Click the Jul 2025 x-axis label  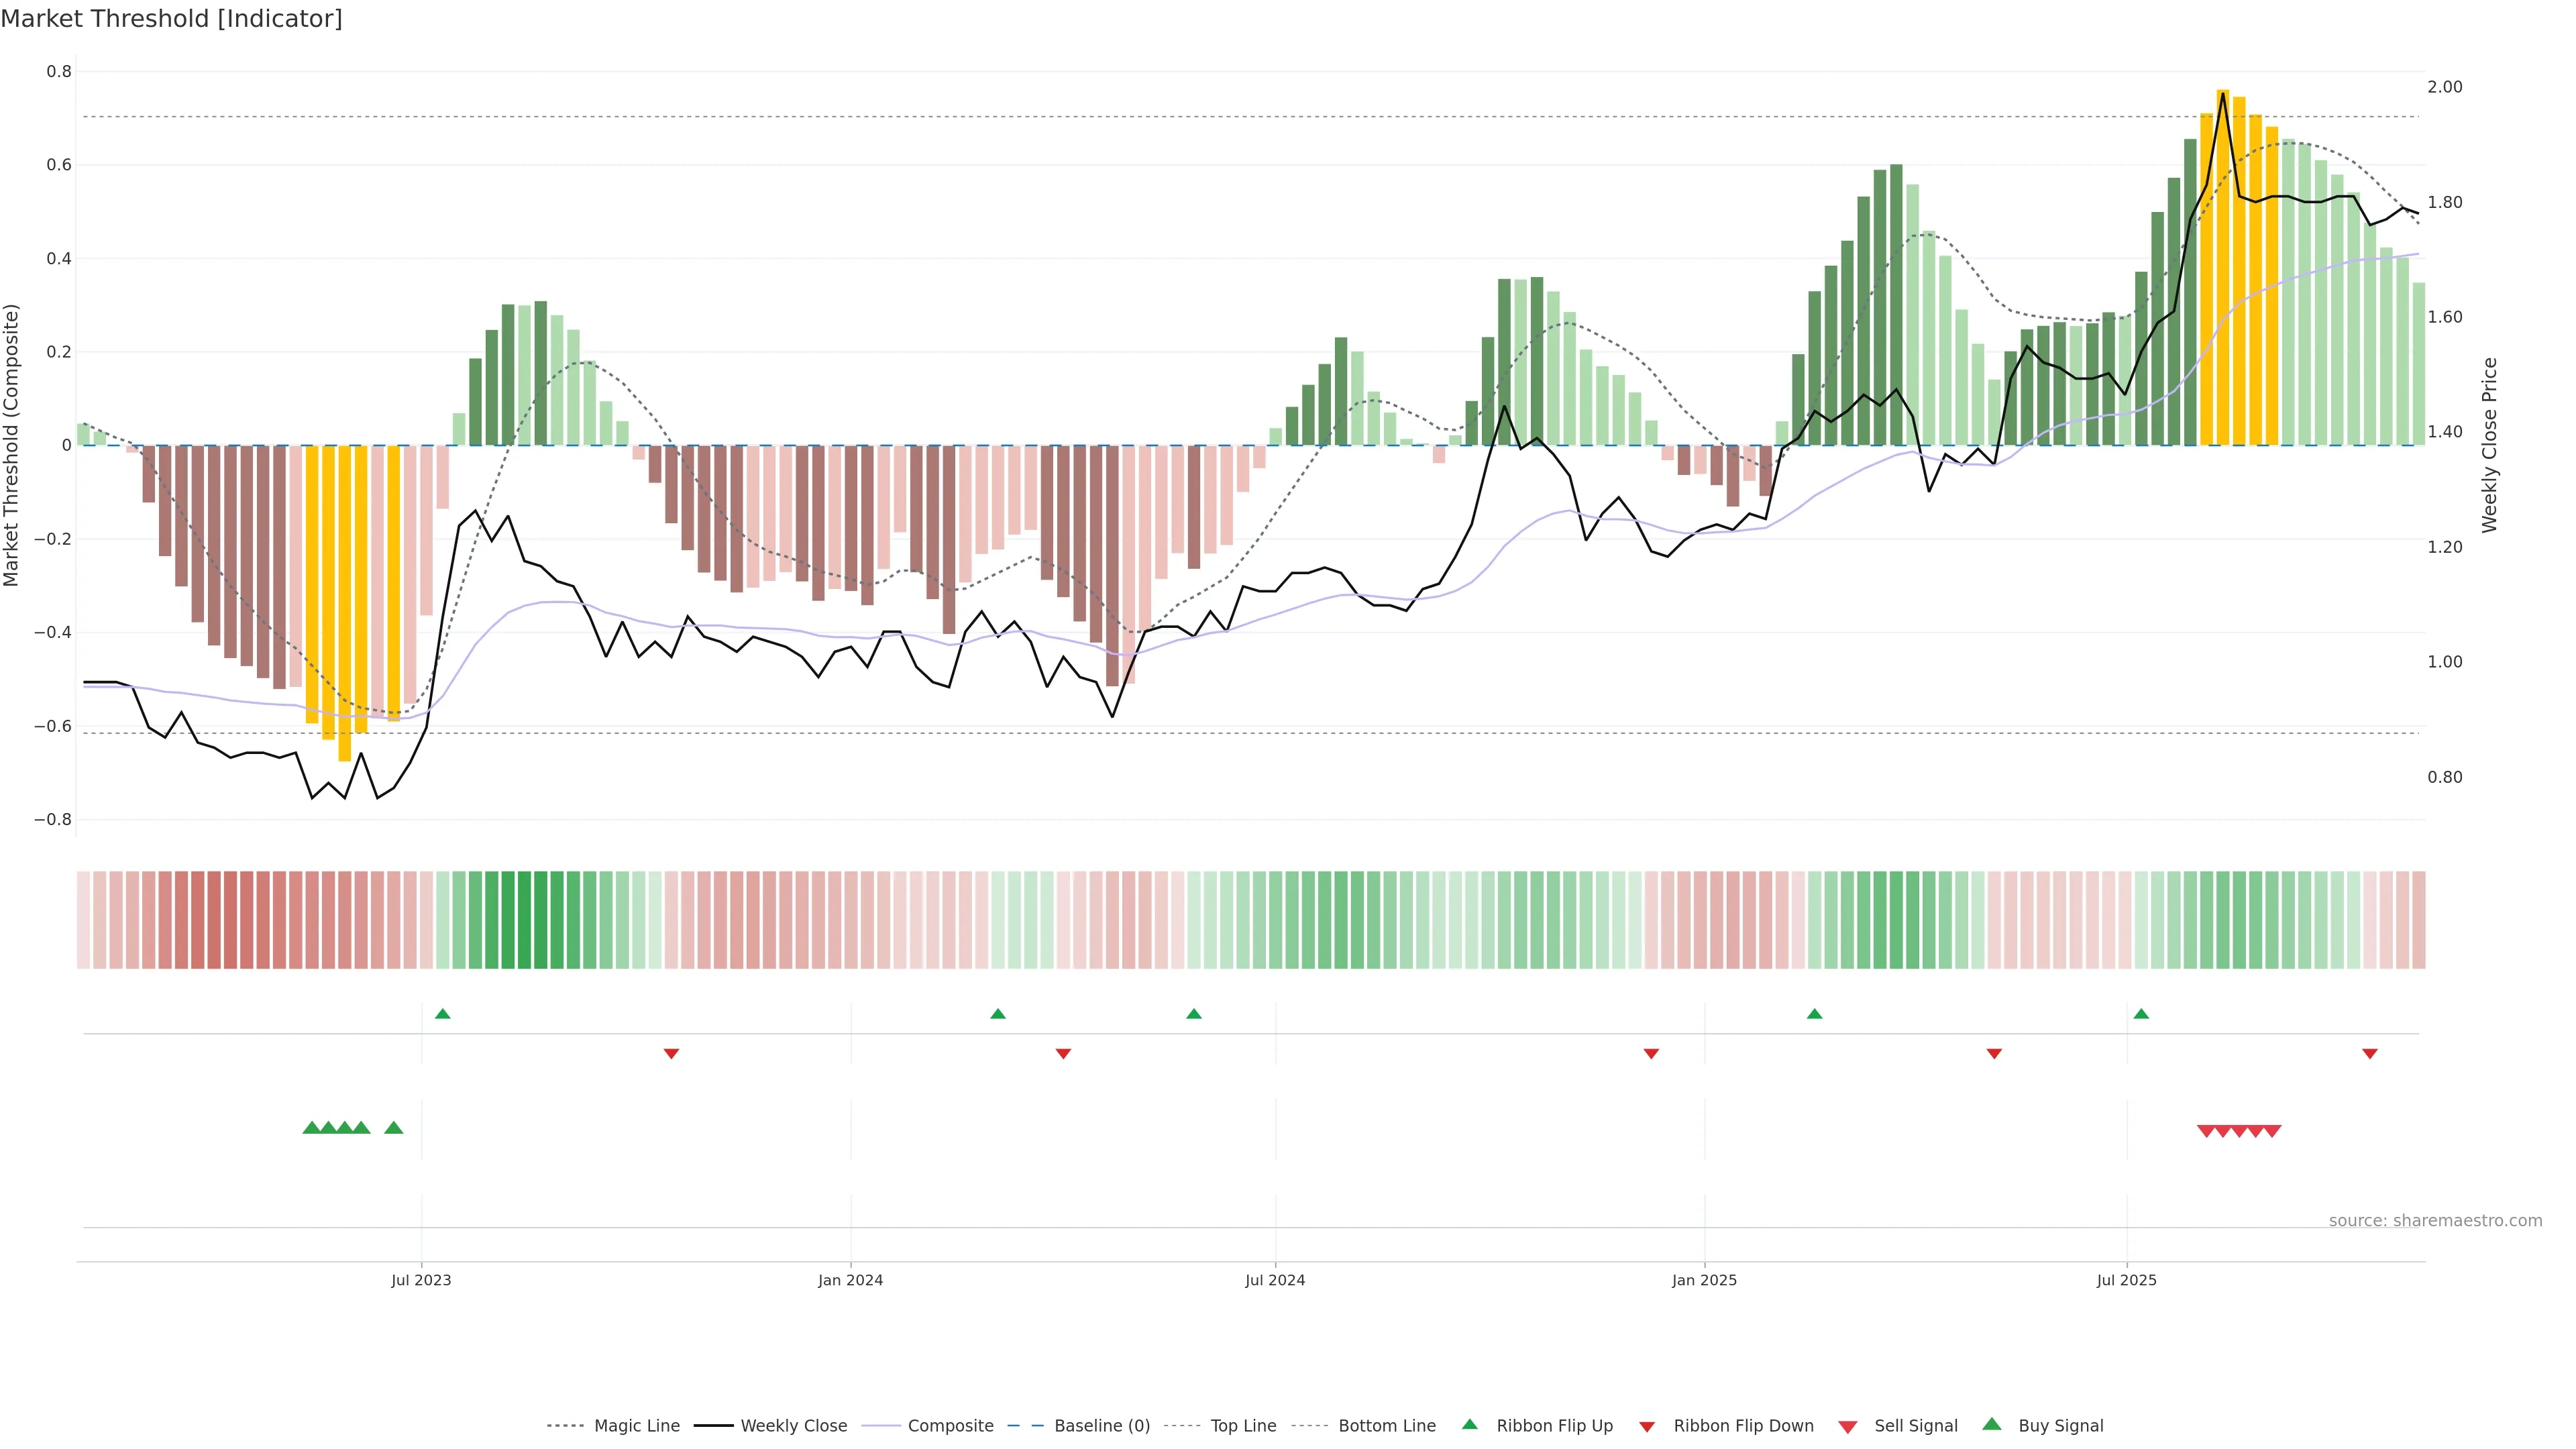point(2126,1280)
